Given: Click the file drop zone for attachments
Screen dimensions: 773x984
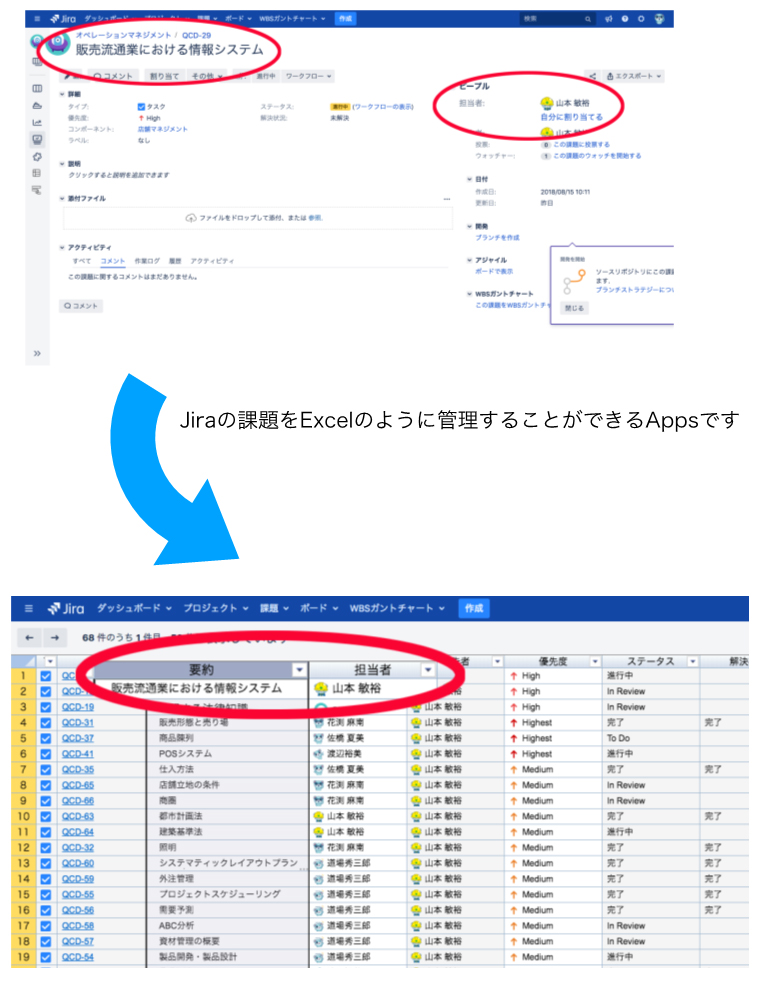Looking at the screenshot, I should click(x=257, y=218).
